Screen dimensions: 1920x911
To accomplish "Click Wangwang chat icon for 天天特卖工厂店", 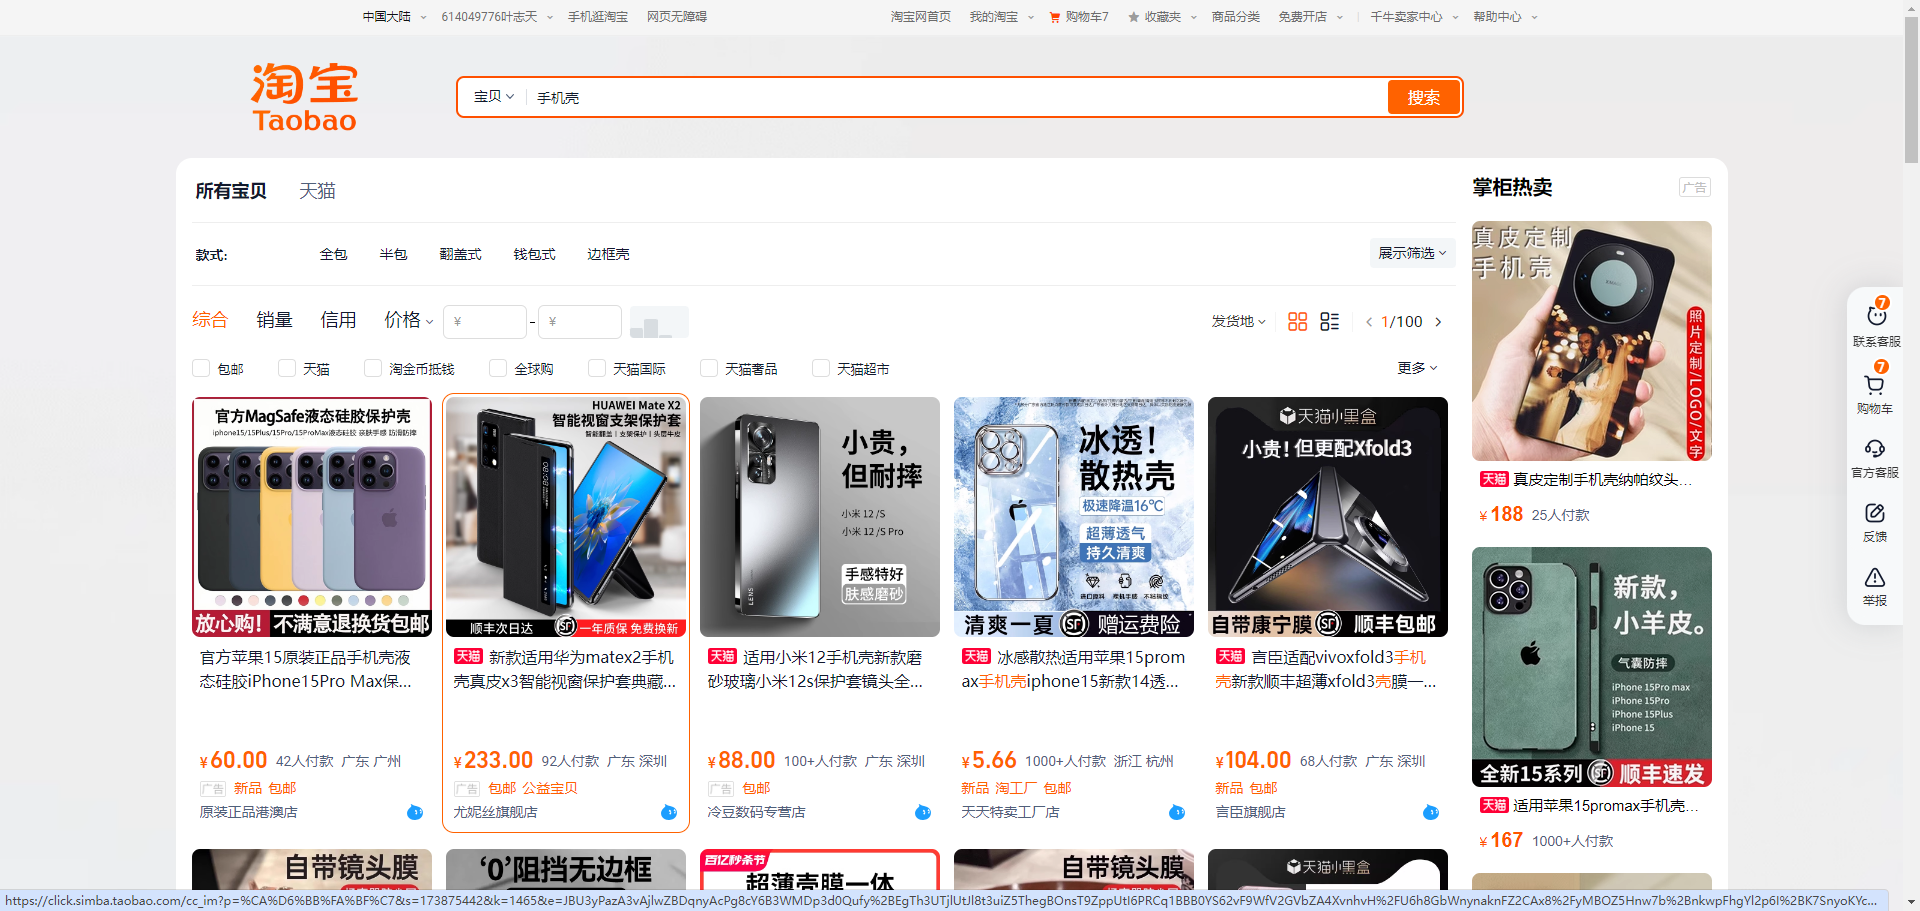I will pos(1177,812).
